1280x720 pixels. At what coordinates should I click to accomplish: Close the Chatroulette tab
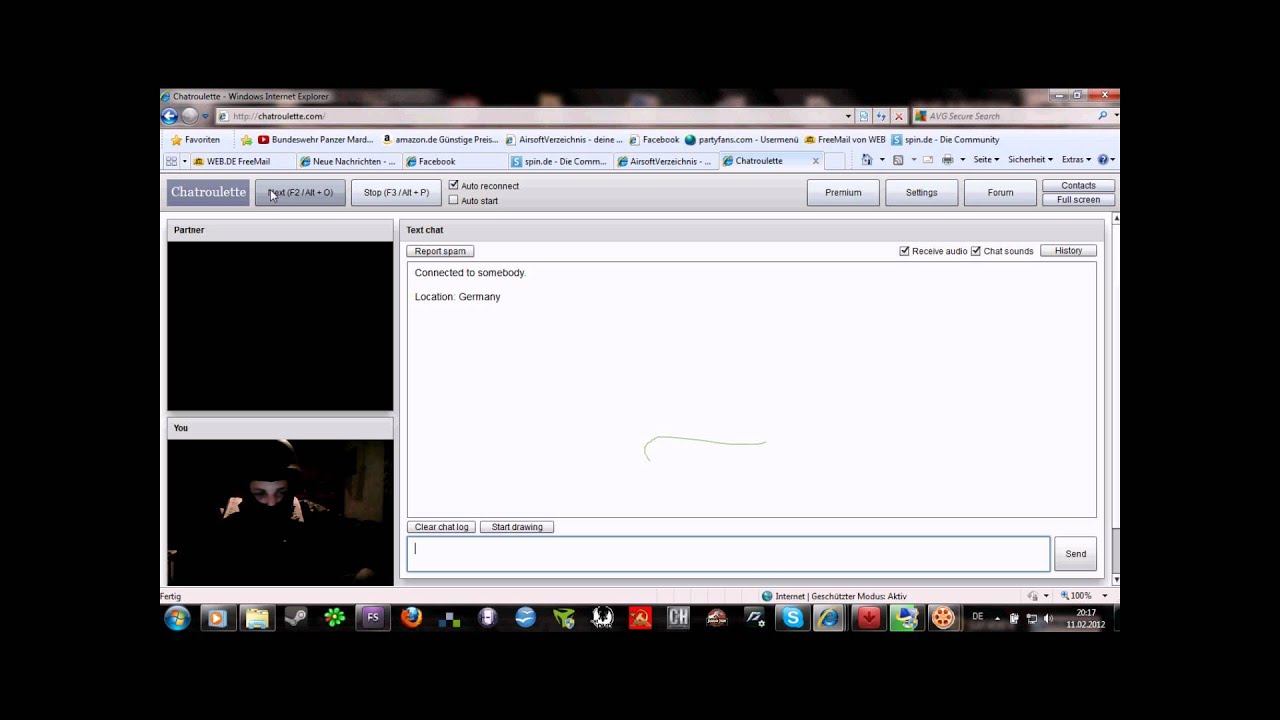click(x=815, y=161)
